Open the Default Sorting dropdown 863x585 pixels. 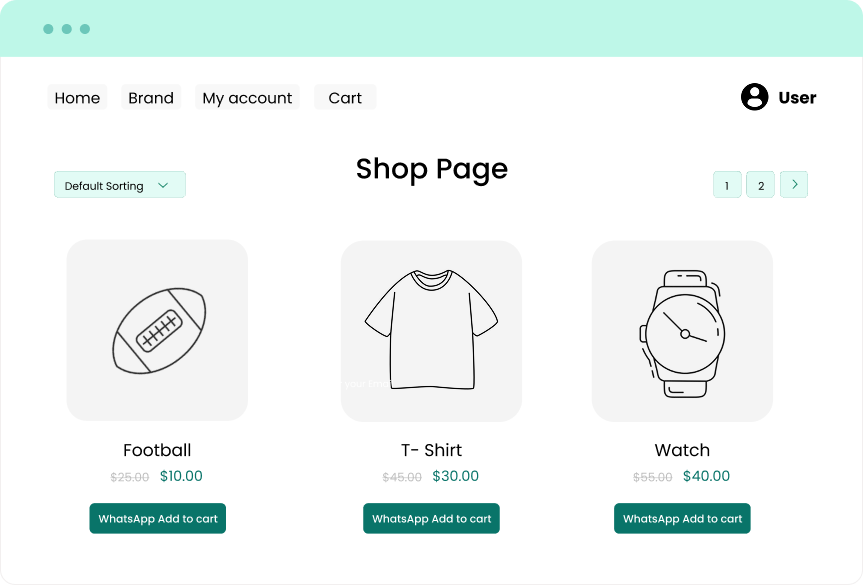tap(119, 184)
